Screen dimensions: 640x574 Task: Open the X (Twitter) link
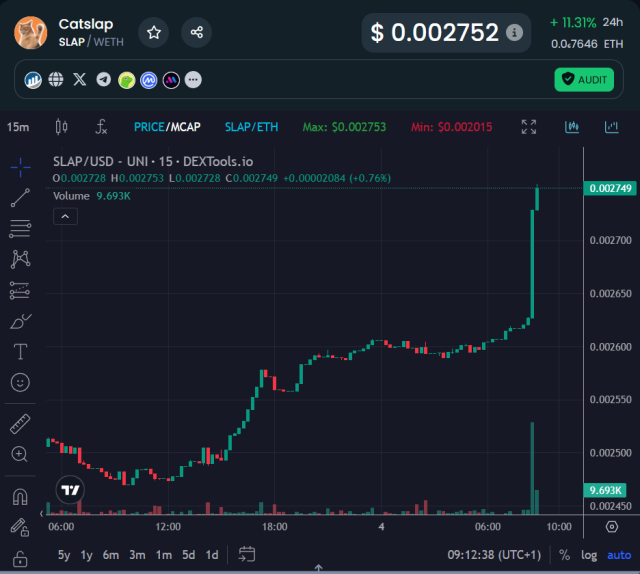tap(80, 80)
